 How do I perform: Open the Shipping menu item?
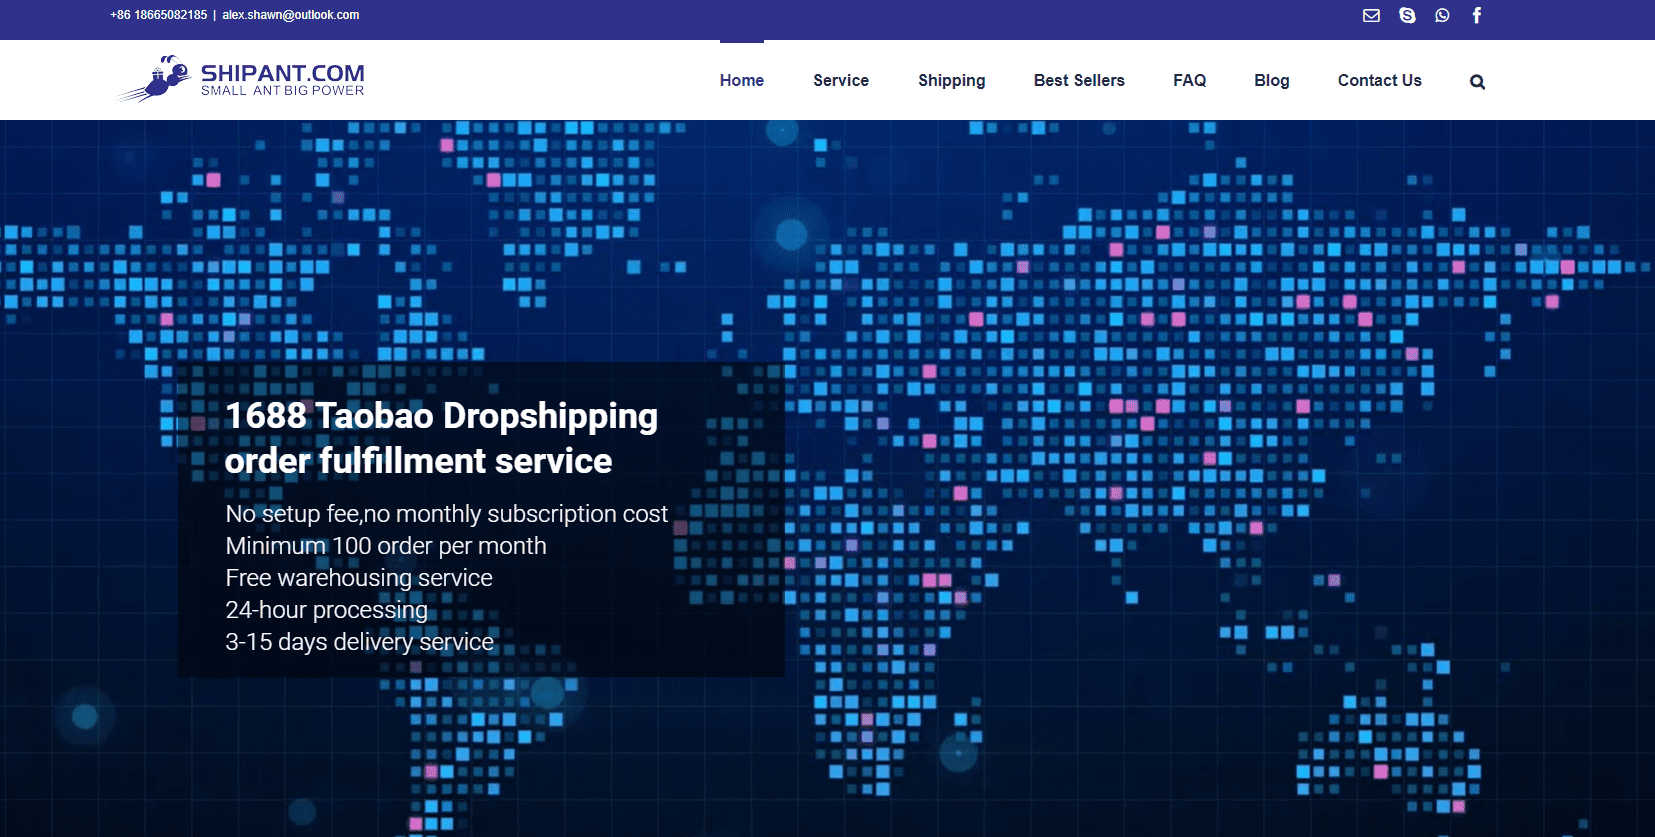(952, 81)
